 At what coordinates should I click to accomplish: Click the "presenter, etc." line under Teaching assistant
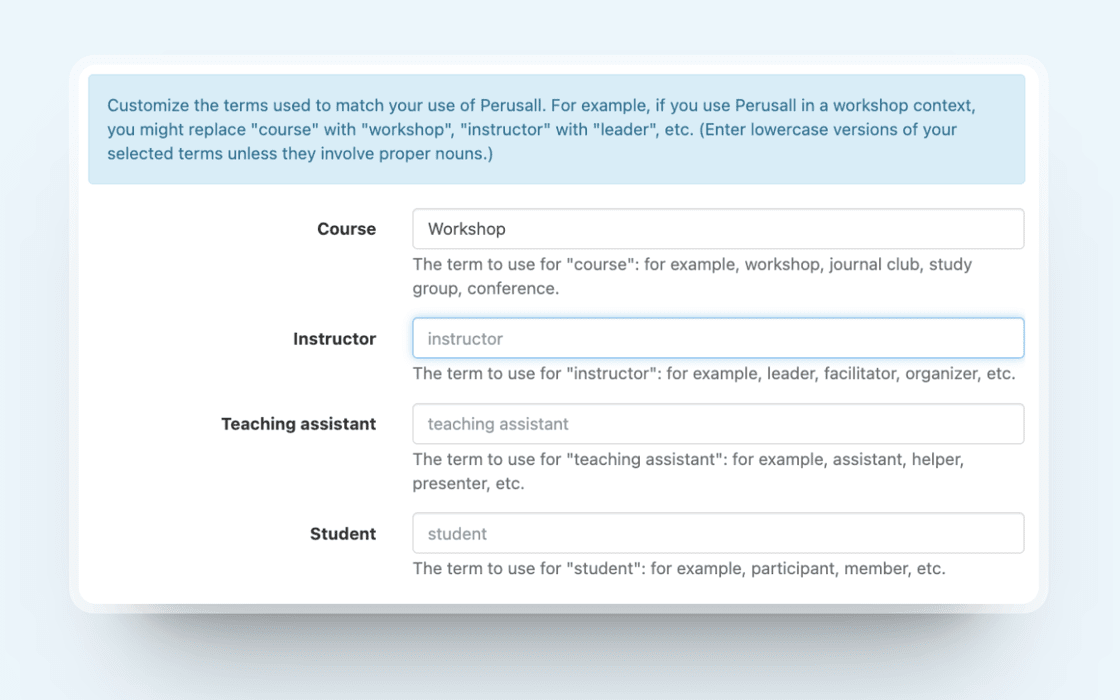click(x=468, y=484)
